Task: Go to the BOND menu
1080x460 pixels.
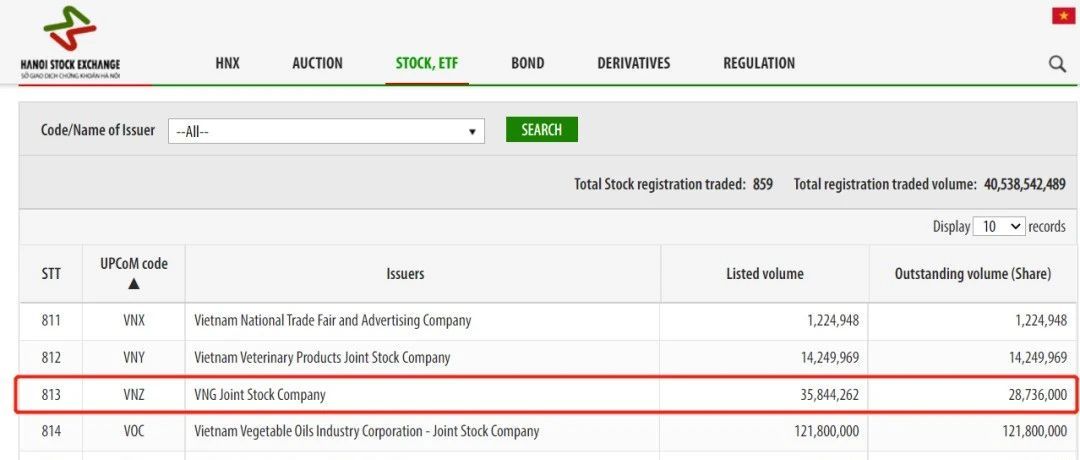Action: tap(527, 63)
